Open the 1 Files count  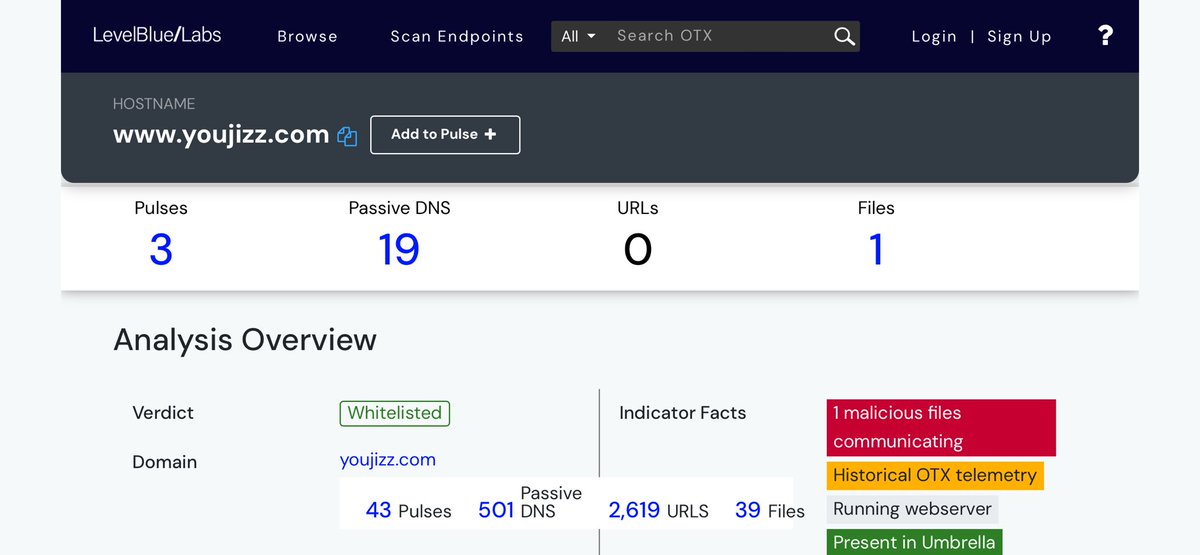[876, 249]
